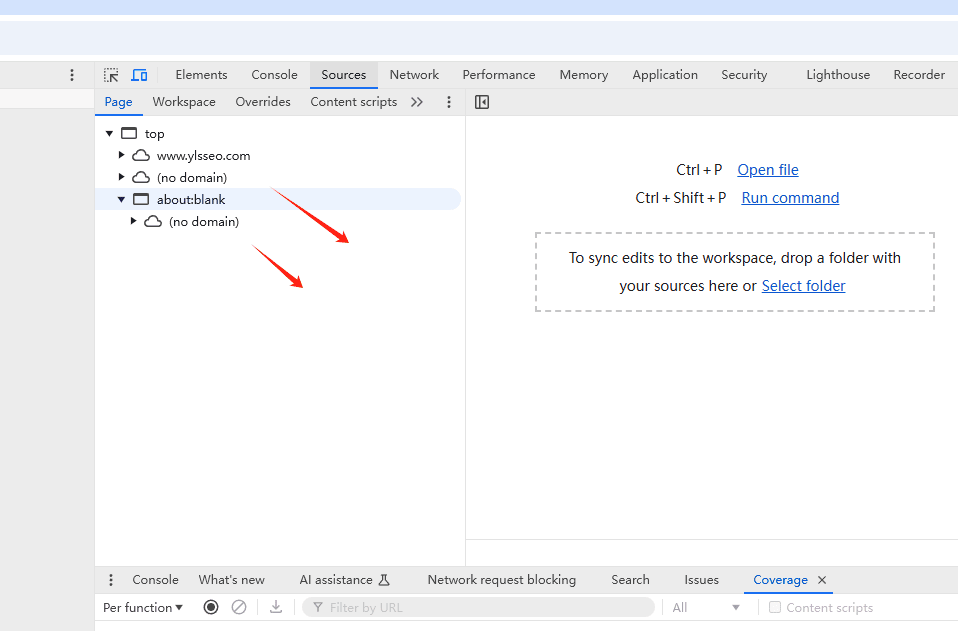The height and width of the screenshot is (631, 958).
Task: Open the drawer Console tab
Action: click(x=155, y=580)
